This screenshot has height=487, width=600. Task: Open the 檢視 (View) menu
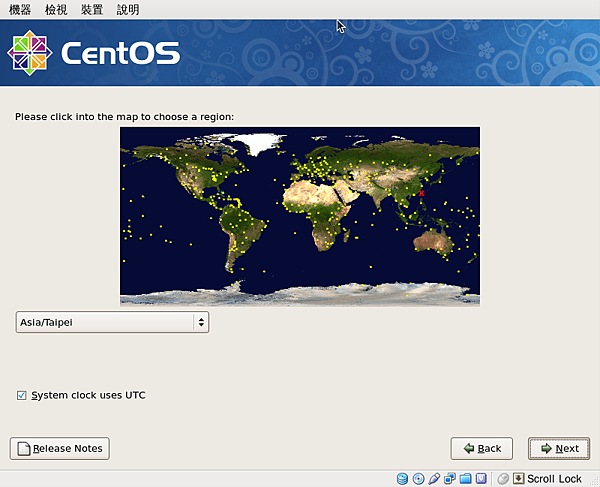(56, 9)
